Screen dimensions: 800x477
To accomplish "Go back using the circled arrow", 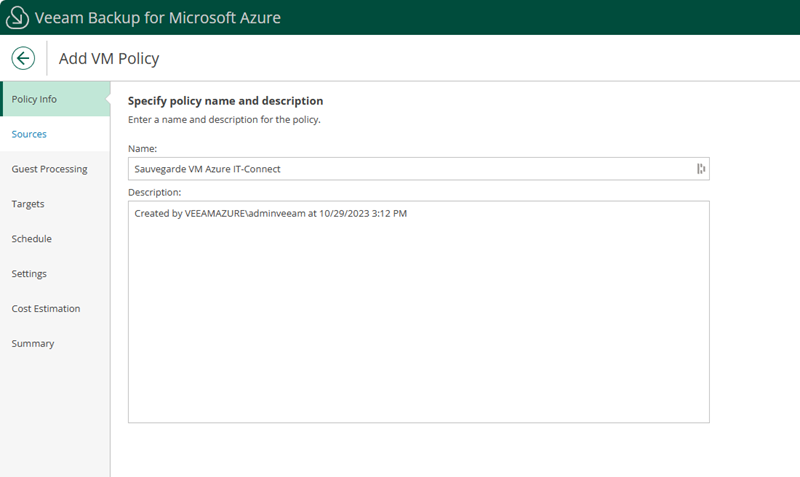I will click(23, 58).
